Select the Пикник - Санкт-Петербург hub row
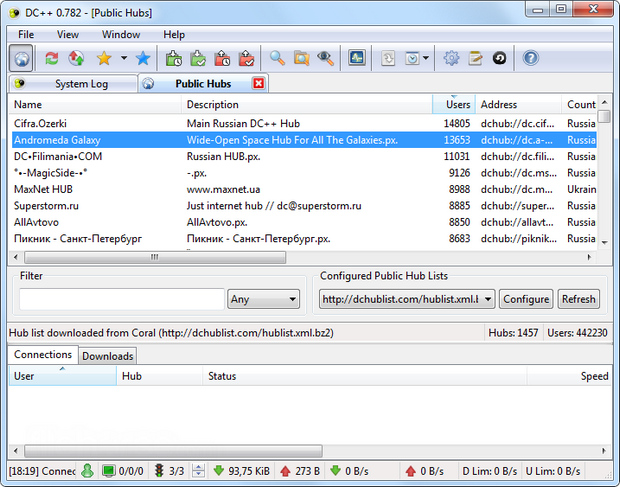 coord(304,239)
